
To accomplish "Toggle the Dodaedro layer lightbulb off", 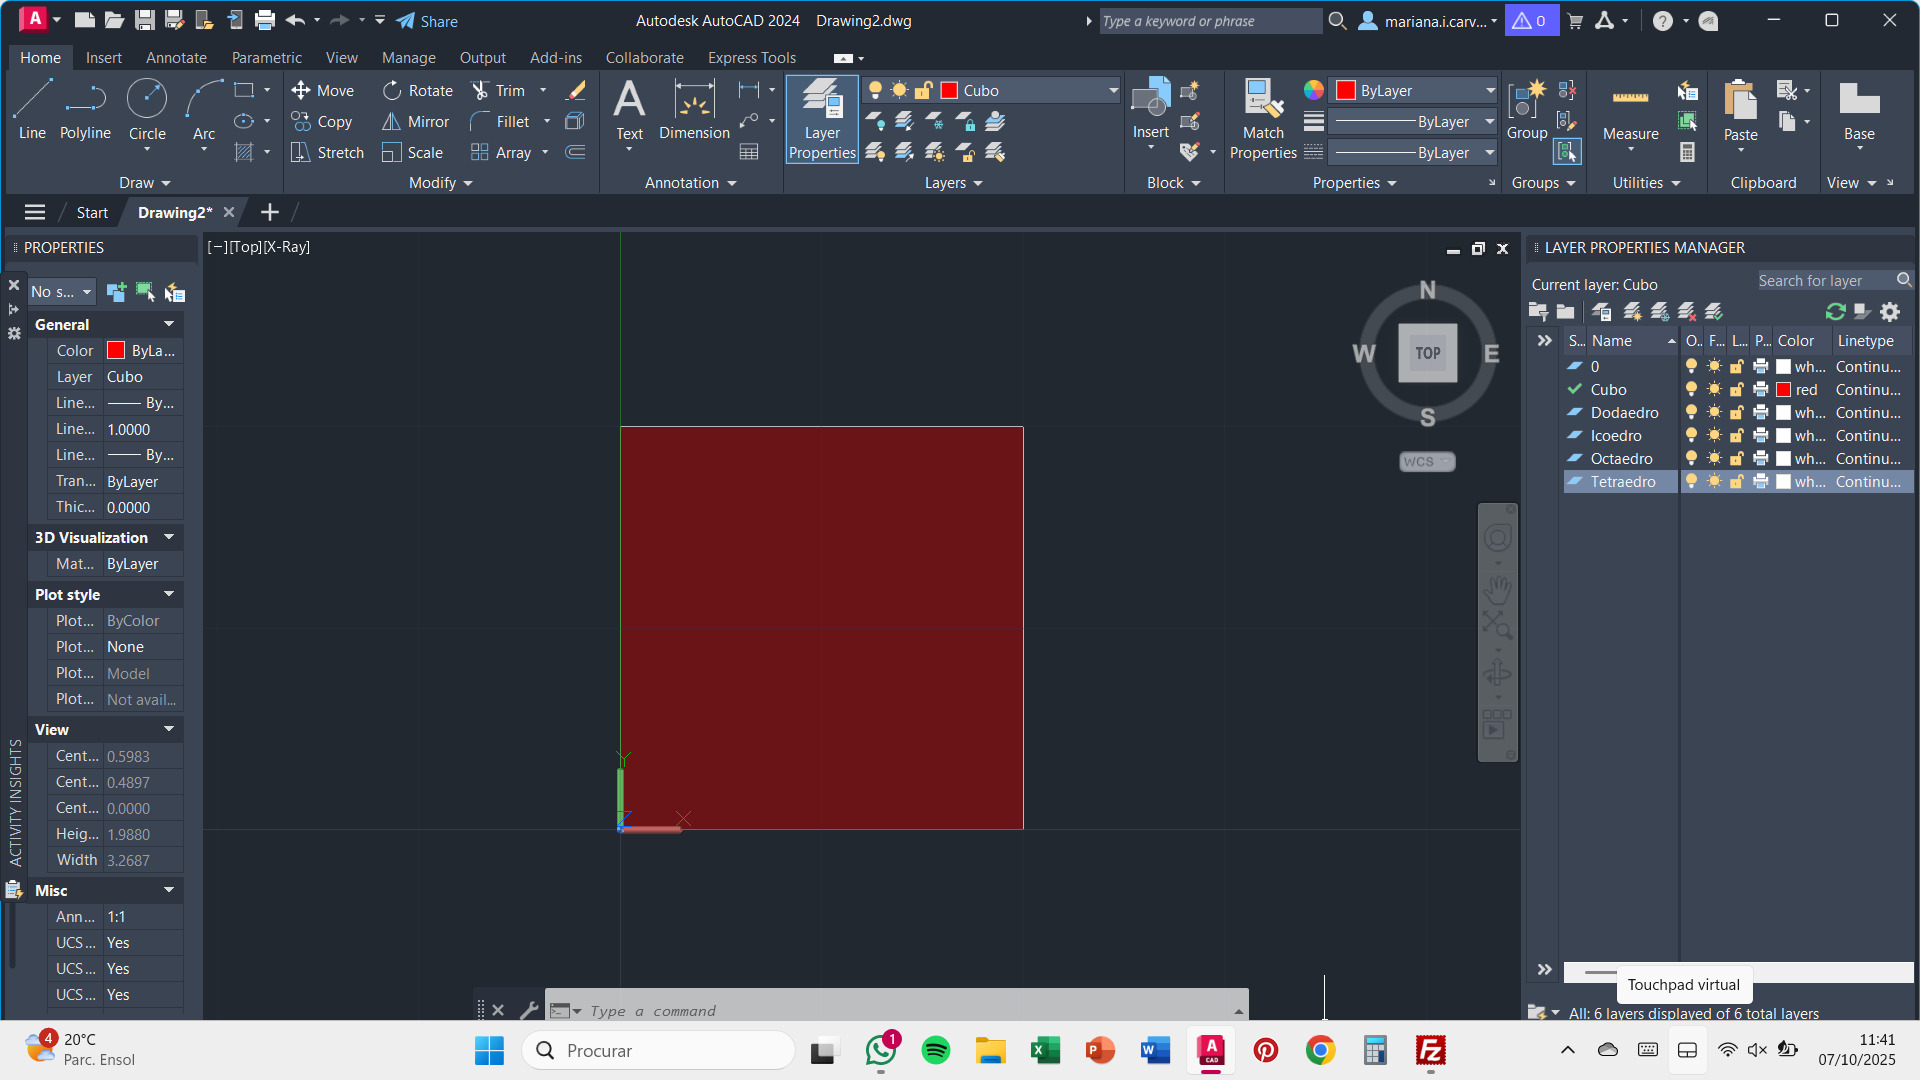I will pos(1691,413).
